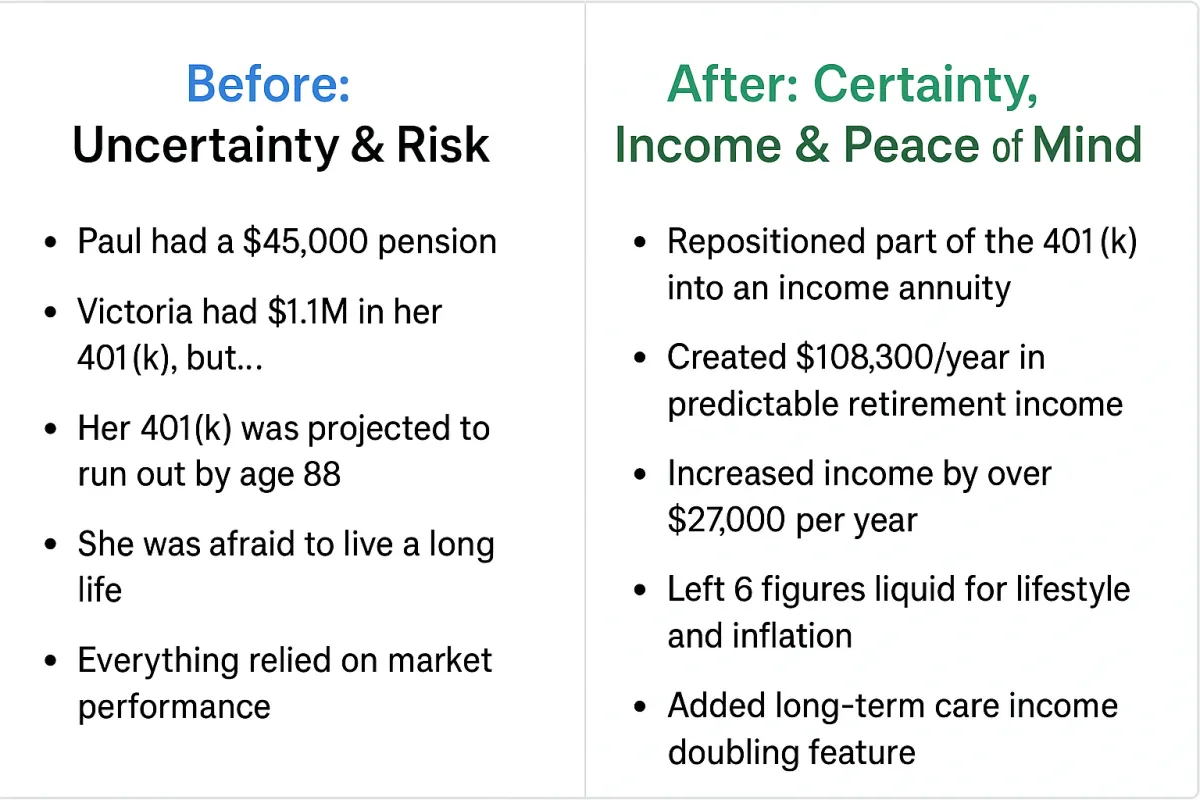Select "Left 6 figures liquid for lifestyle" bullet
The height and width of the screenshot is (800, 1200).
(899, 589)
